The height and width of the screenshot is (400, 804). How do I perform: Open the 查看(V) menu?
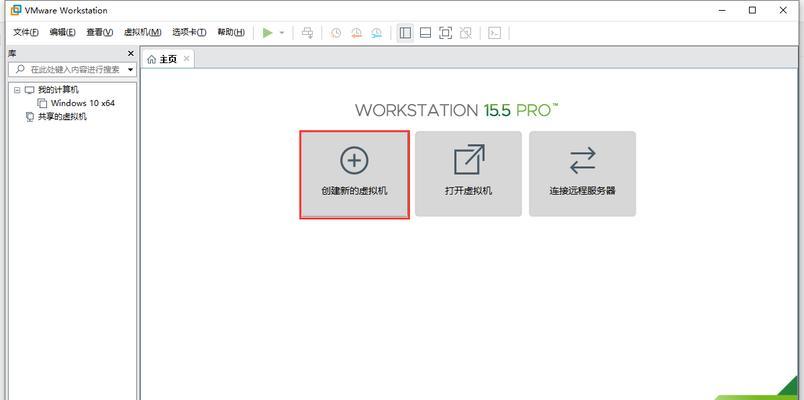point(99,32)
